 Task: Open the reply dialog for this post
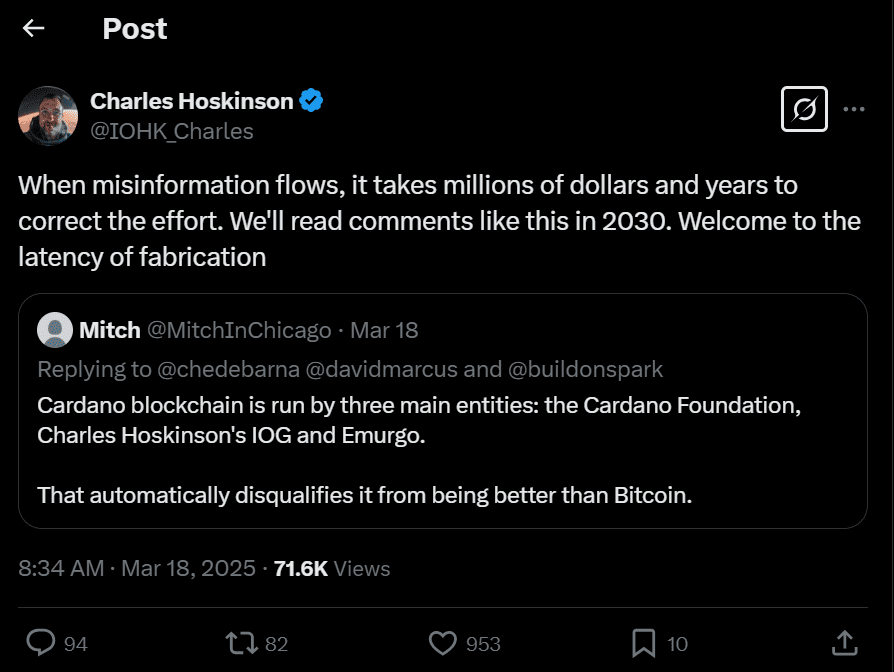(39, 645)
